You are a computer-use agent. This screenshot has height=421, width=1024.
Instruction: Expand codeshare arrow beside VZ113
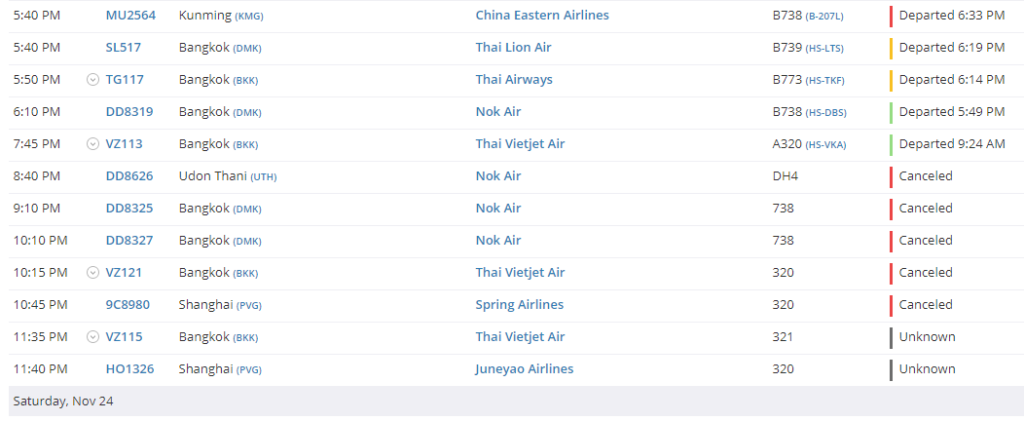93,144
